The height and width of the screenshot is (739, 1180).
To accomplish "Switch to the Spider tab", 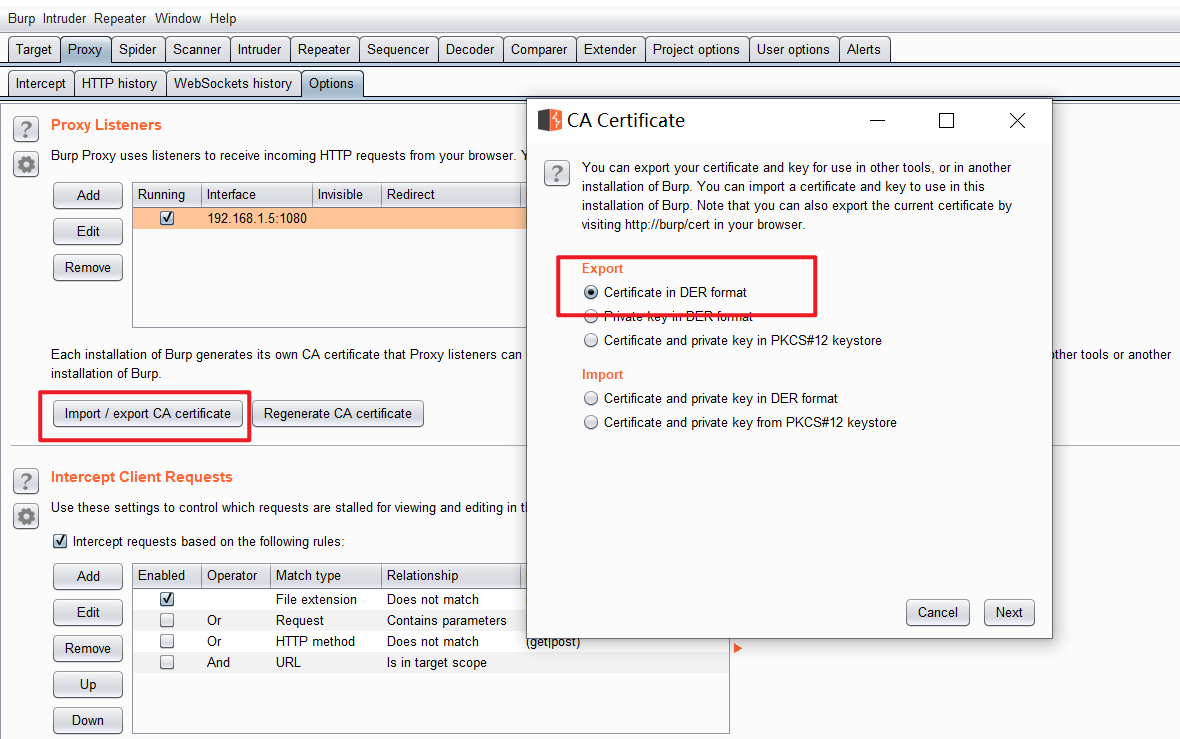I will click(138, 50).
